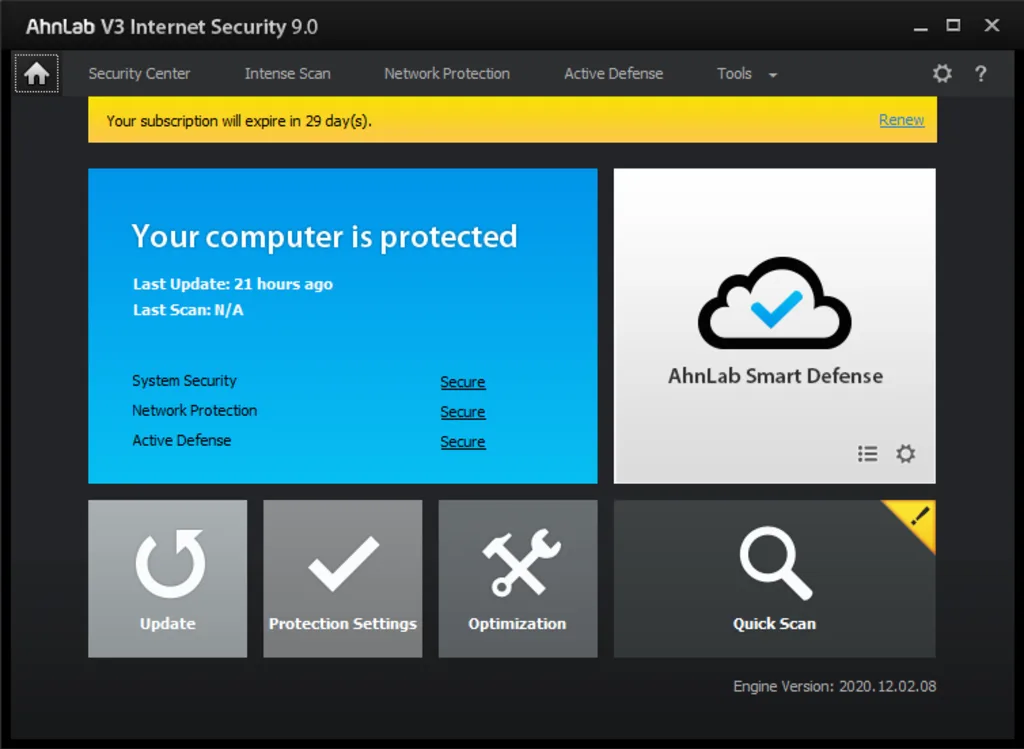Switch to the Intense Scan tab
The image size is (1024, 749).
pos(287,73)
